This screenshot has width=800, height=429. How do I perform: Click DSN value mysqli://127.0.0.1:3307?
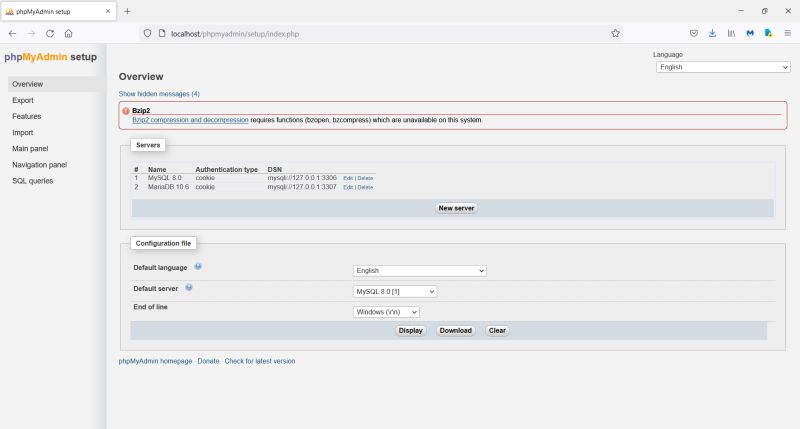(x=302, y=187)
